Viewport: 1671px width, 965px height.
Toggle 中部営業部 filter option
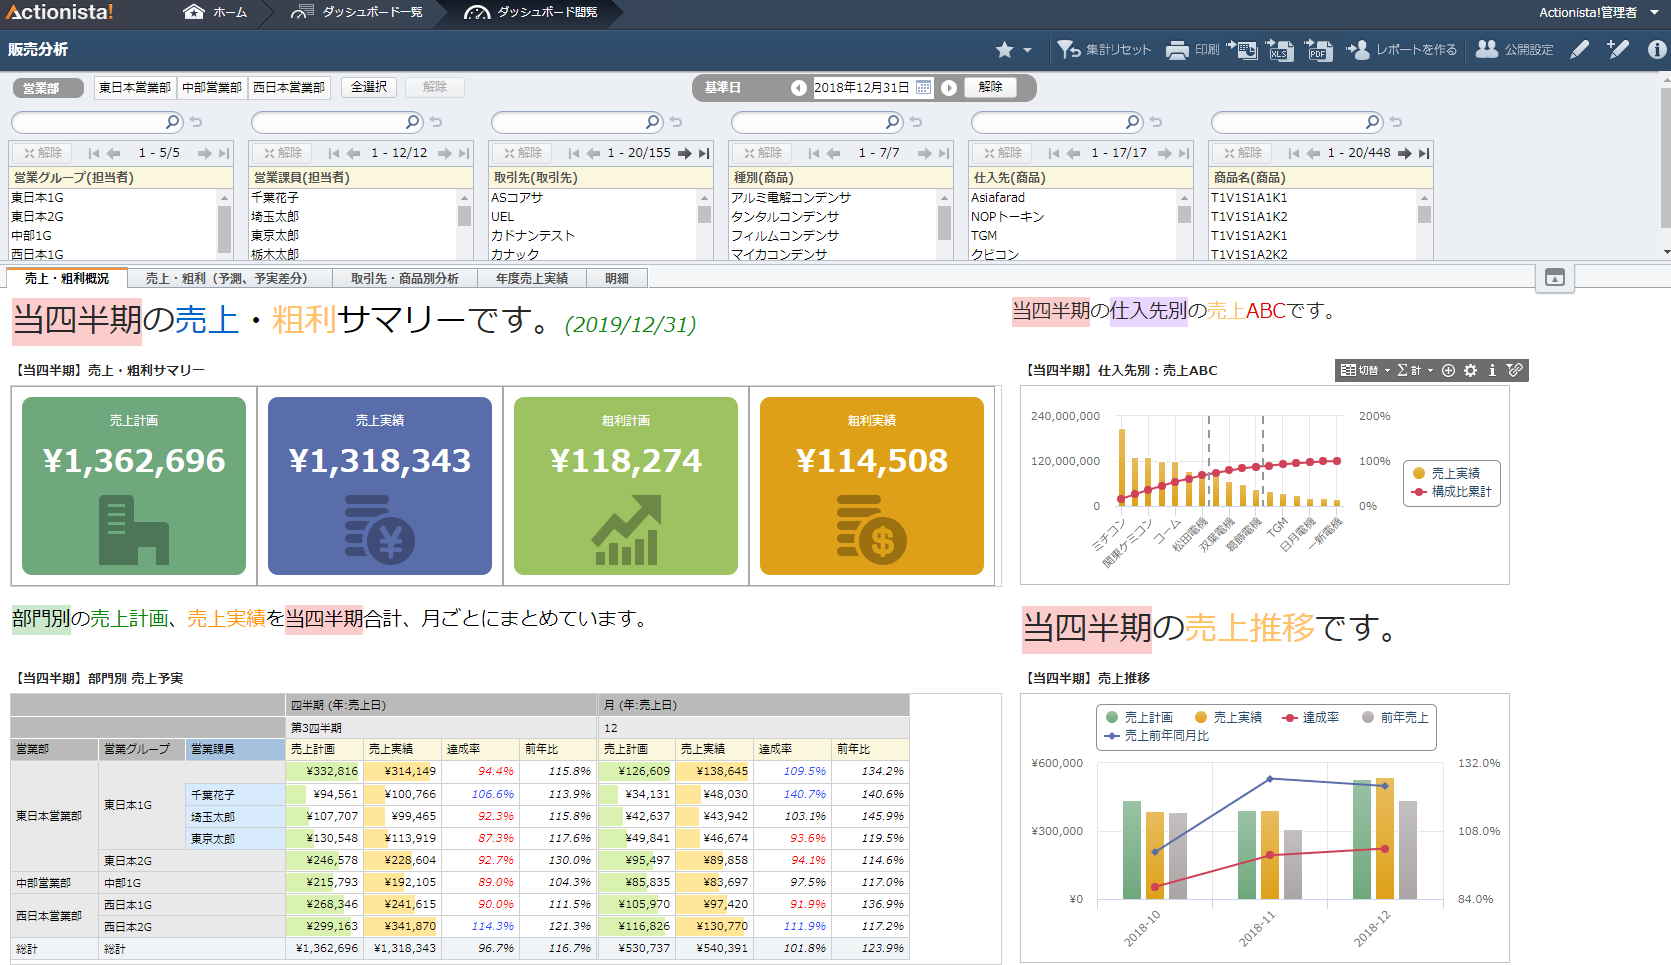point(212,87)
